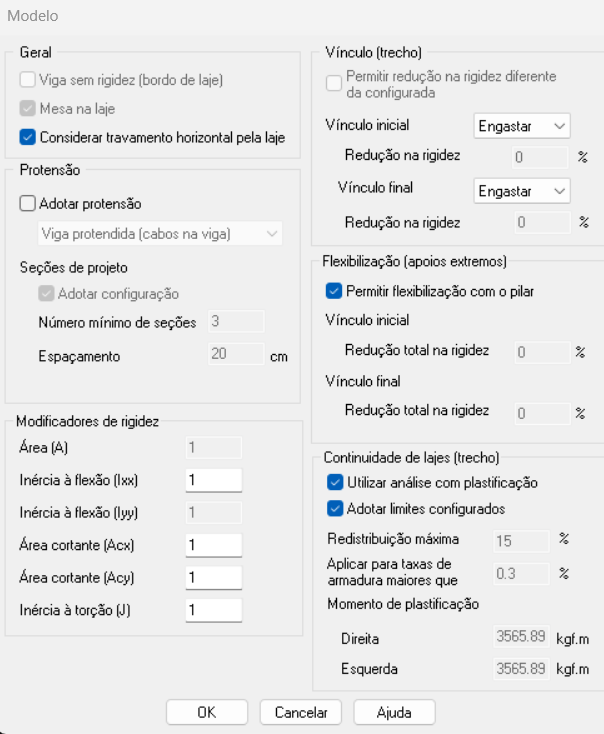604x734 pixels.
Task: Click the Inércia à torção (J) field
Action: click(214, 609)
